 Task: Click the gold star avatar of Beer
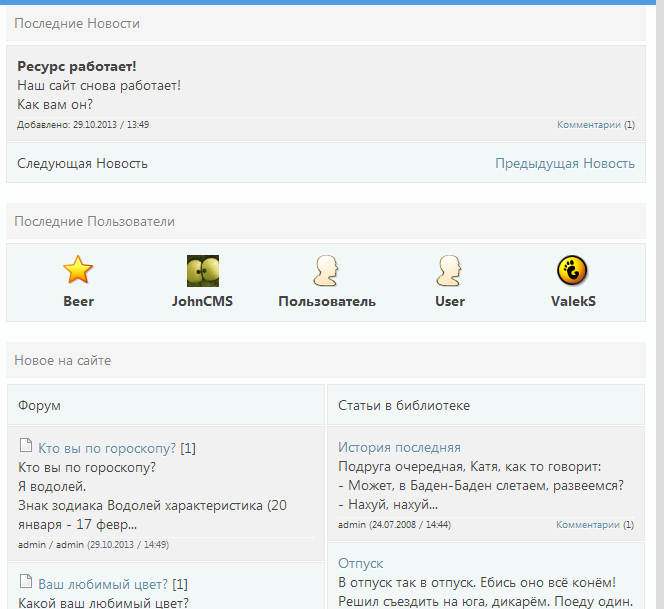point(78,270)
